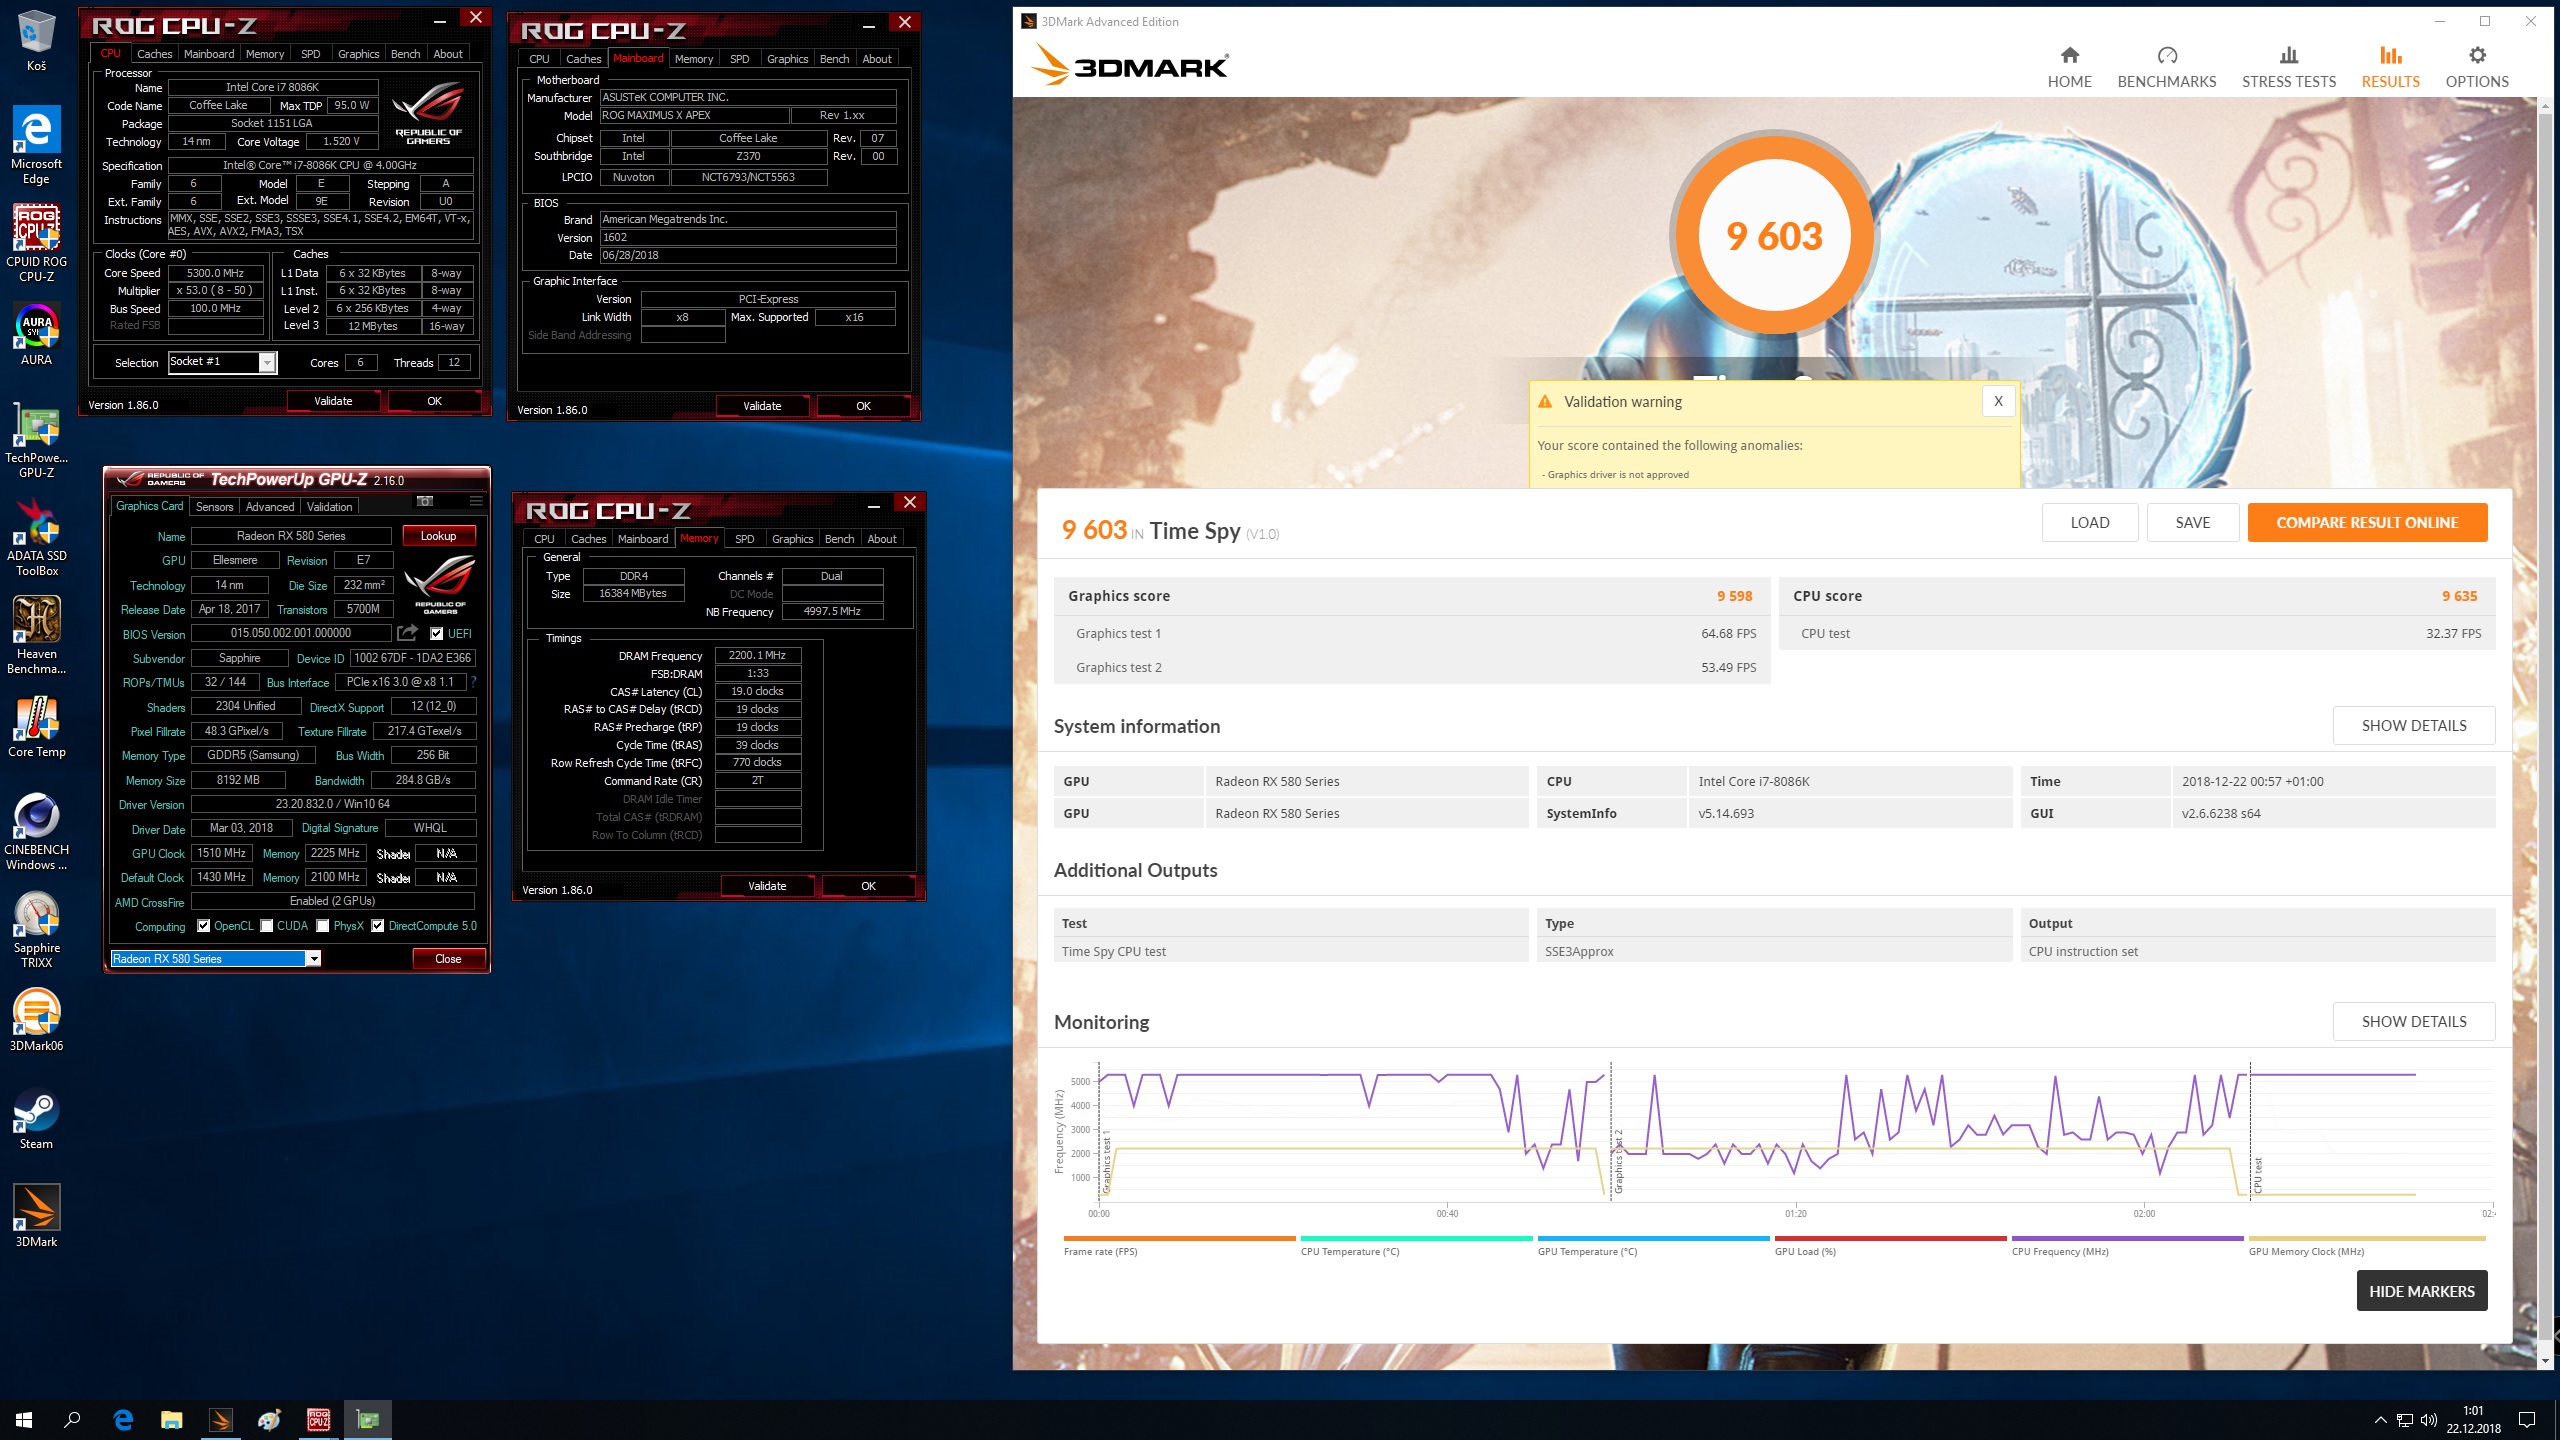Image resolution: width=2560 pixels, height=1440 pixels.
Task: Toggle GPU Memory Clock yellow legend swatch
Action: point(2366,1238)
